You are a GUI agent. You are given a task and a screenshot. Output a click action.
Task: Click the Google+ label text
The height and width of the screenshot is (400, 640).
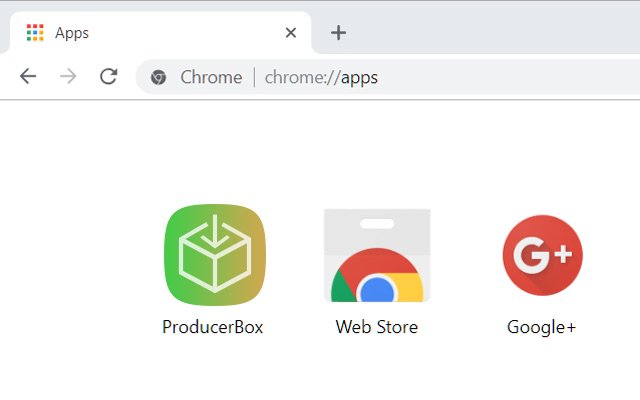click(x=541, y=327)
